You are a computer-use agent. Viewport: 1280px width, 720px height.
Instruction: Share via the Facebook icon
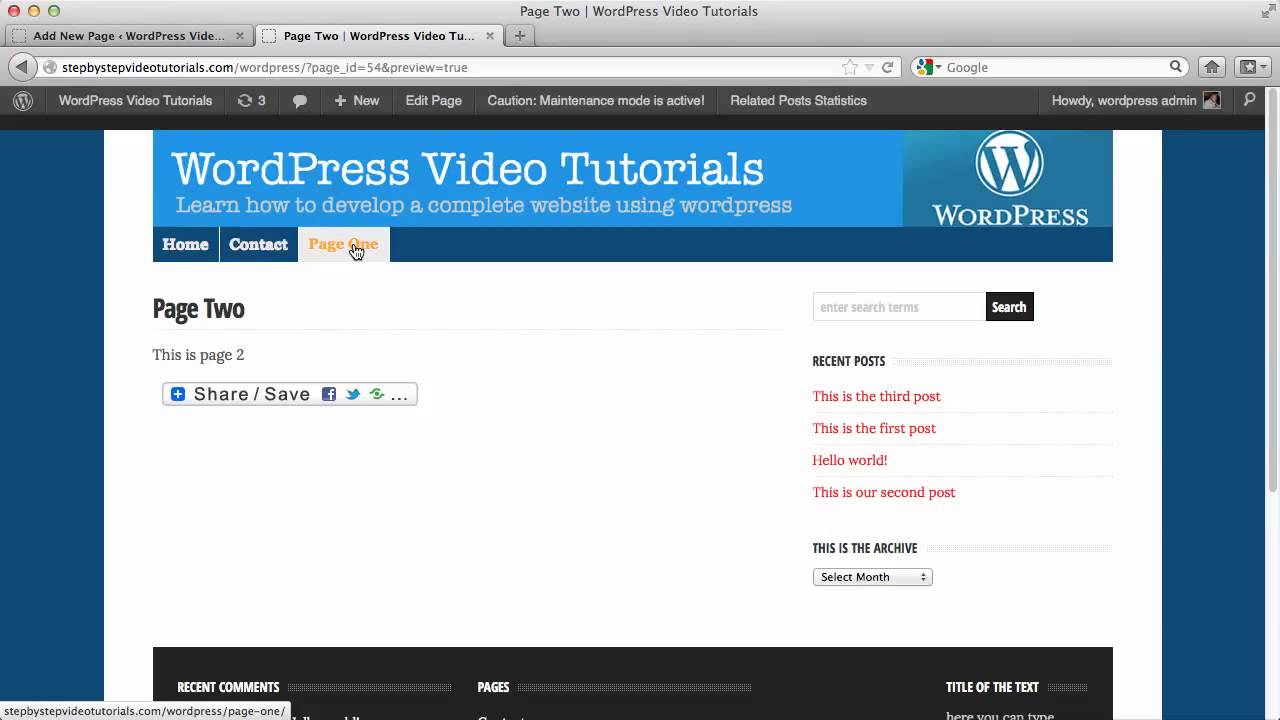point(329,394)
